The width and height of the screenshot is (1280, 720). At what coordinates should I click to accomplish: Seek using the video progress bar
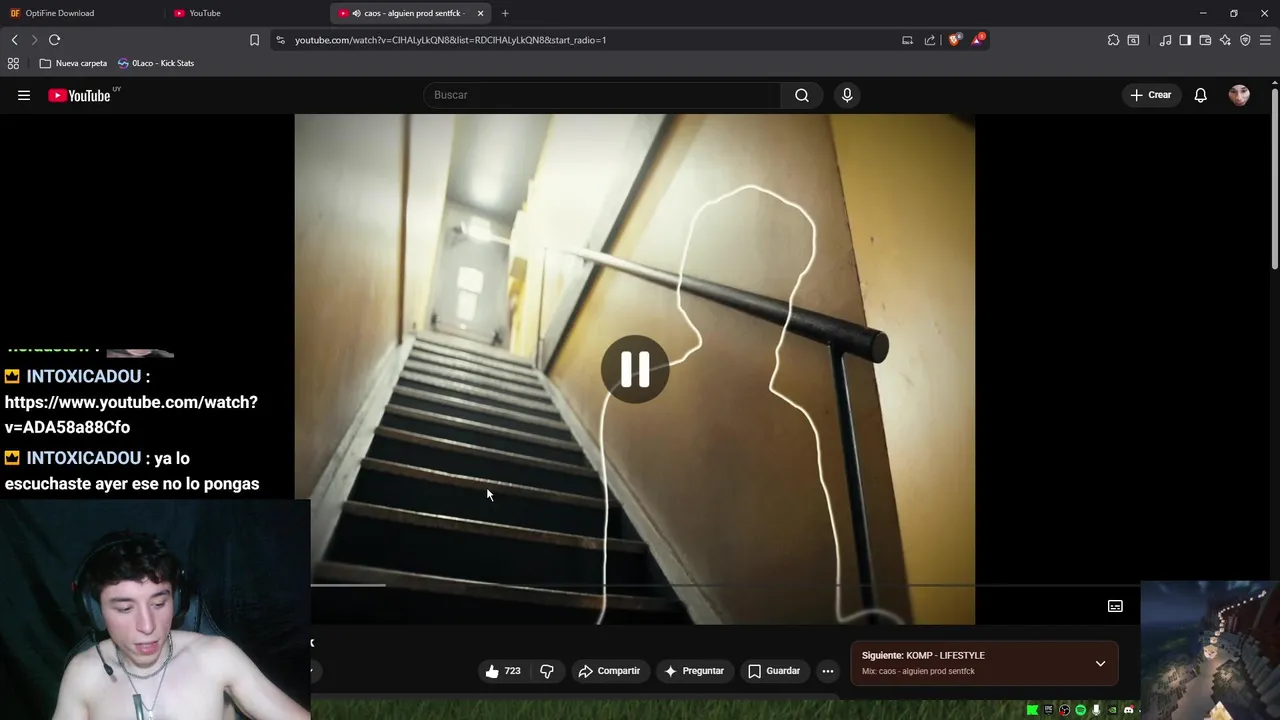[x=725, y=585]
